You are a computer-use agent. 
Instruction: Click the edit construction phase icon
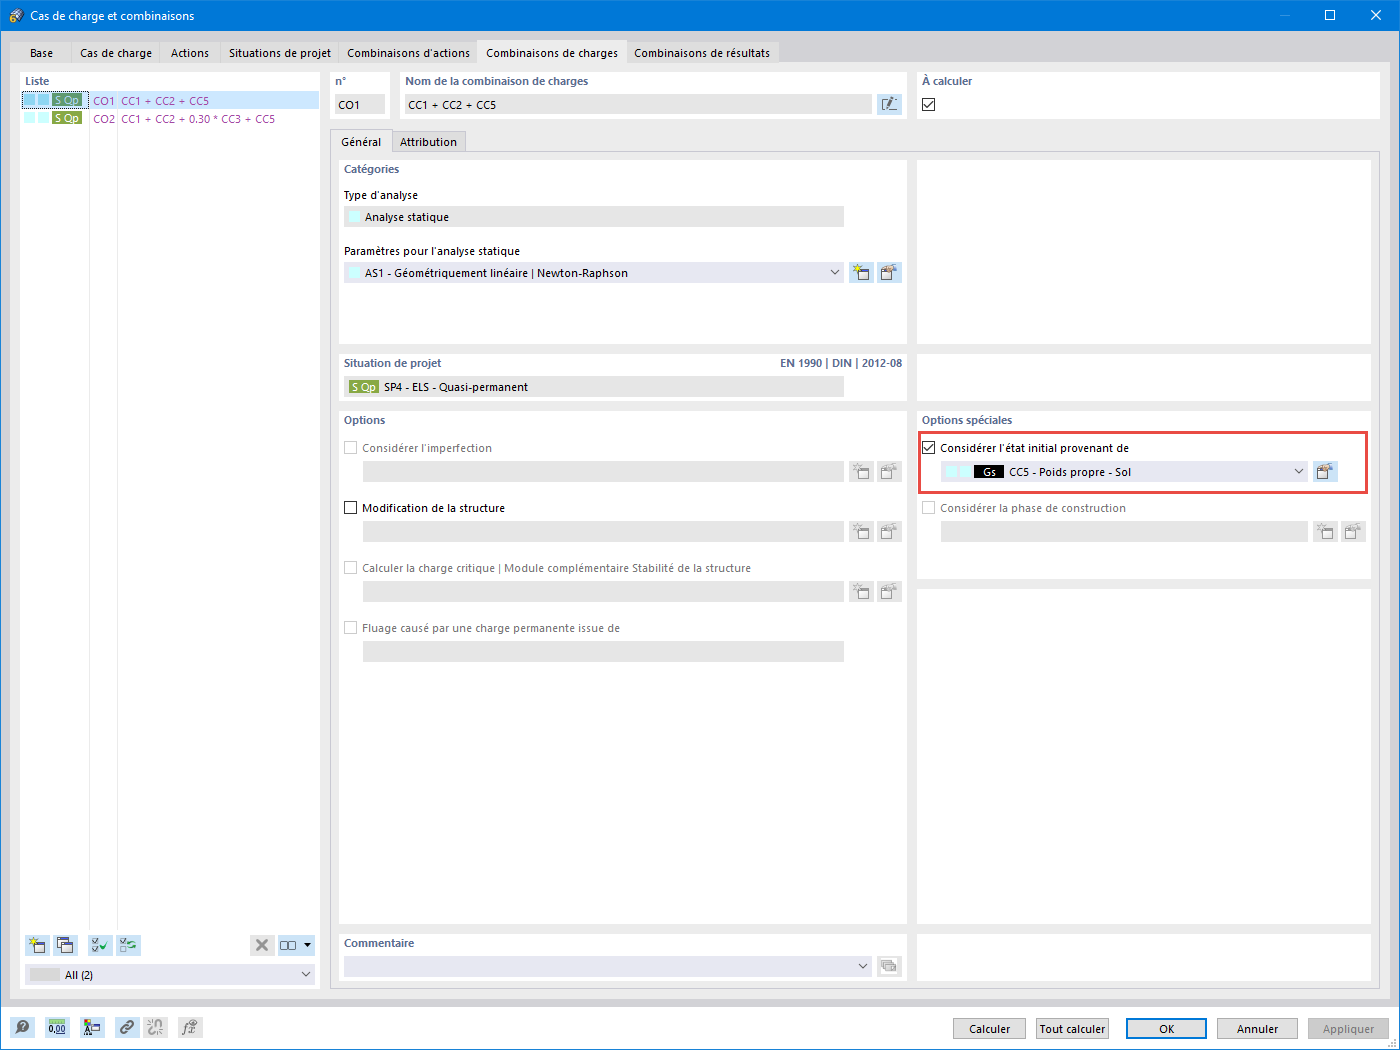coord(1353,532)
